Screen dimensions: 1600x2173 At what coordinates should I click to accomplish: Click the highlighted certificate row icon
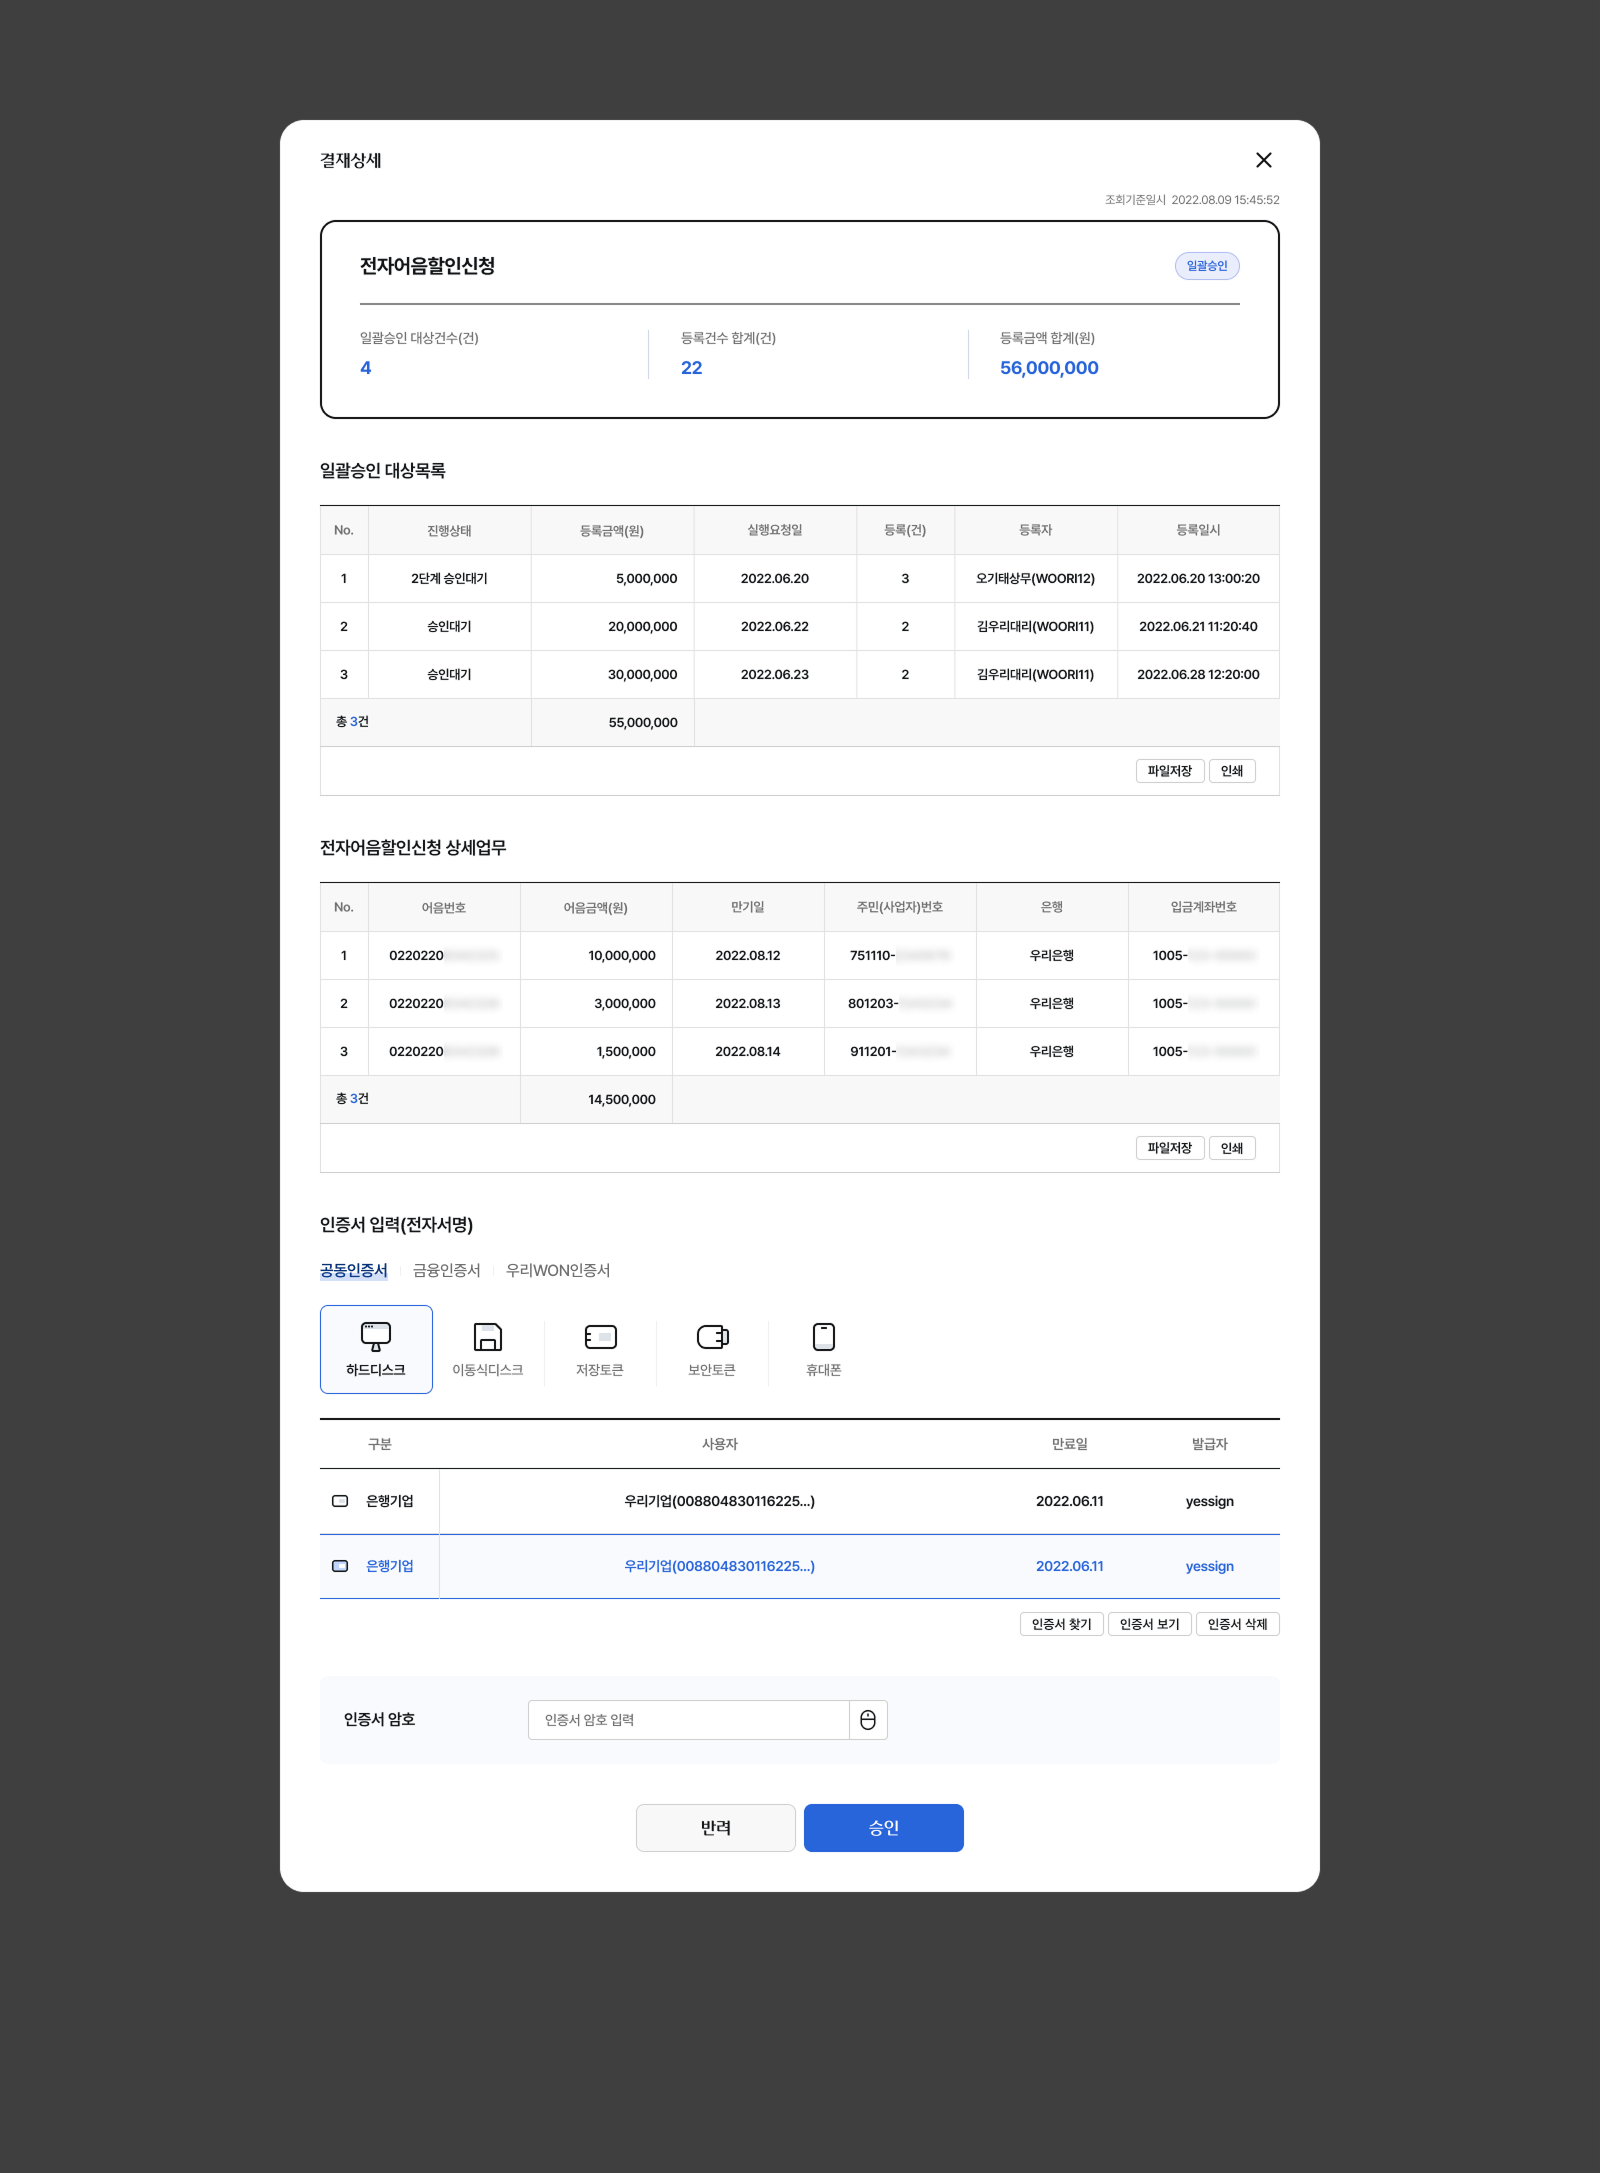pyautogui.click(x=340, y=1566)
